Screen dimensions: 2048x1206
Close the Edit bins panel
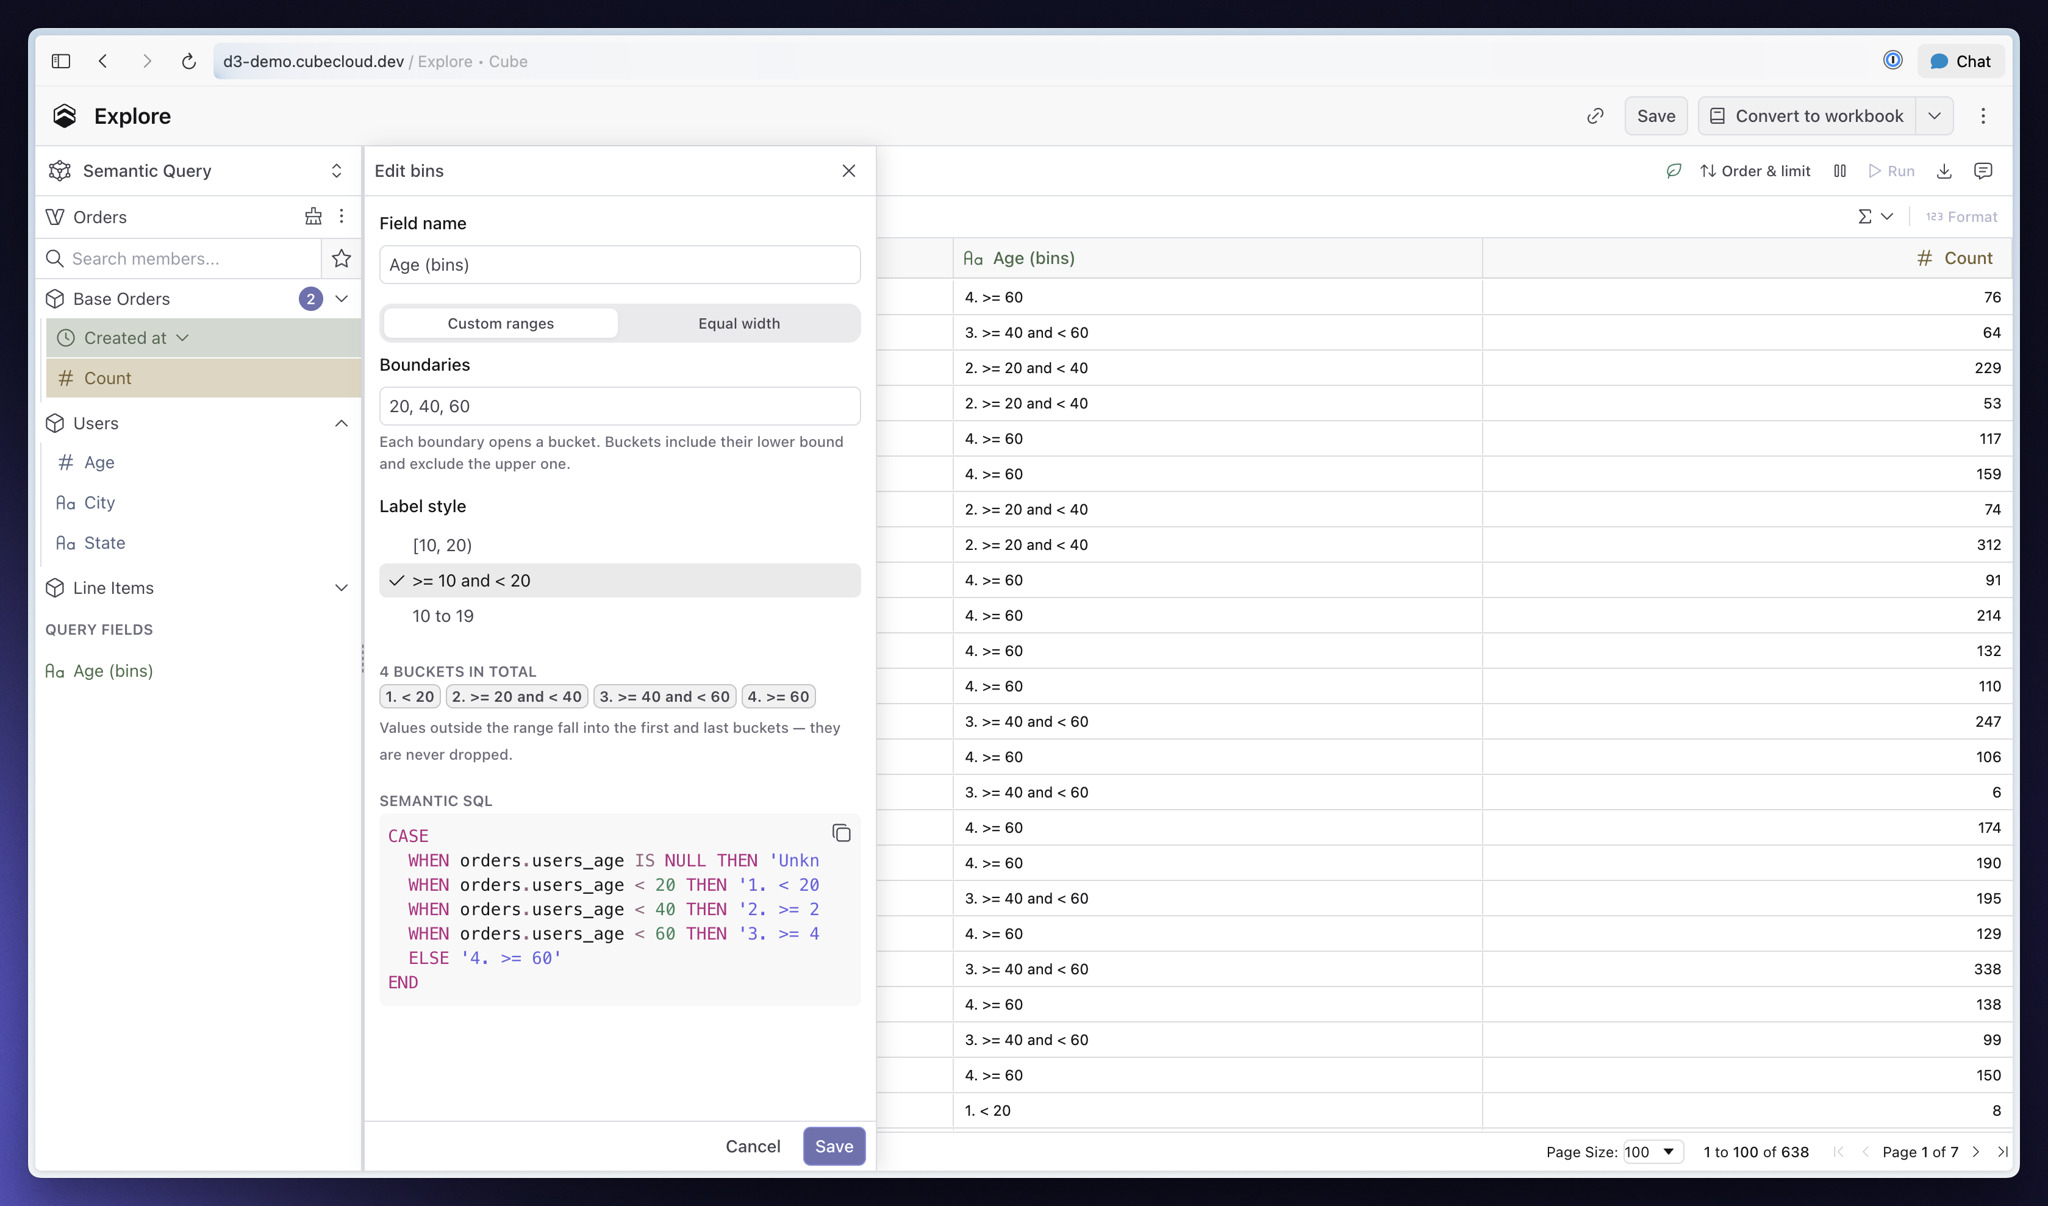tap(849, 171)
